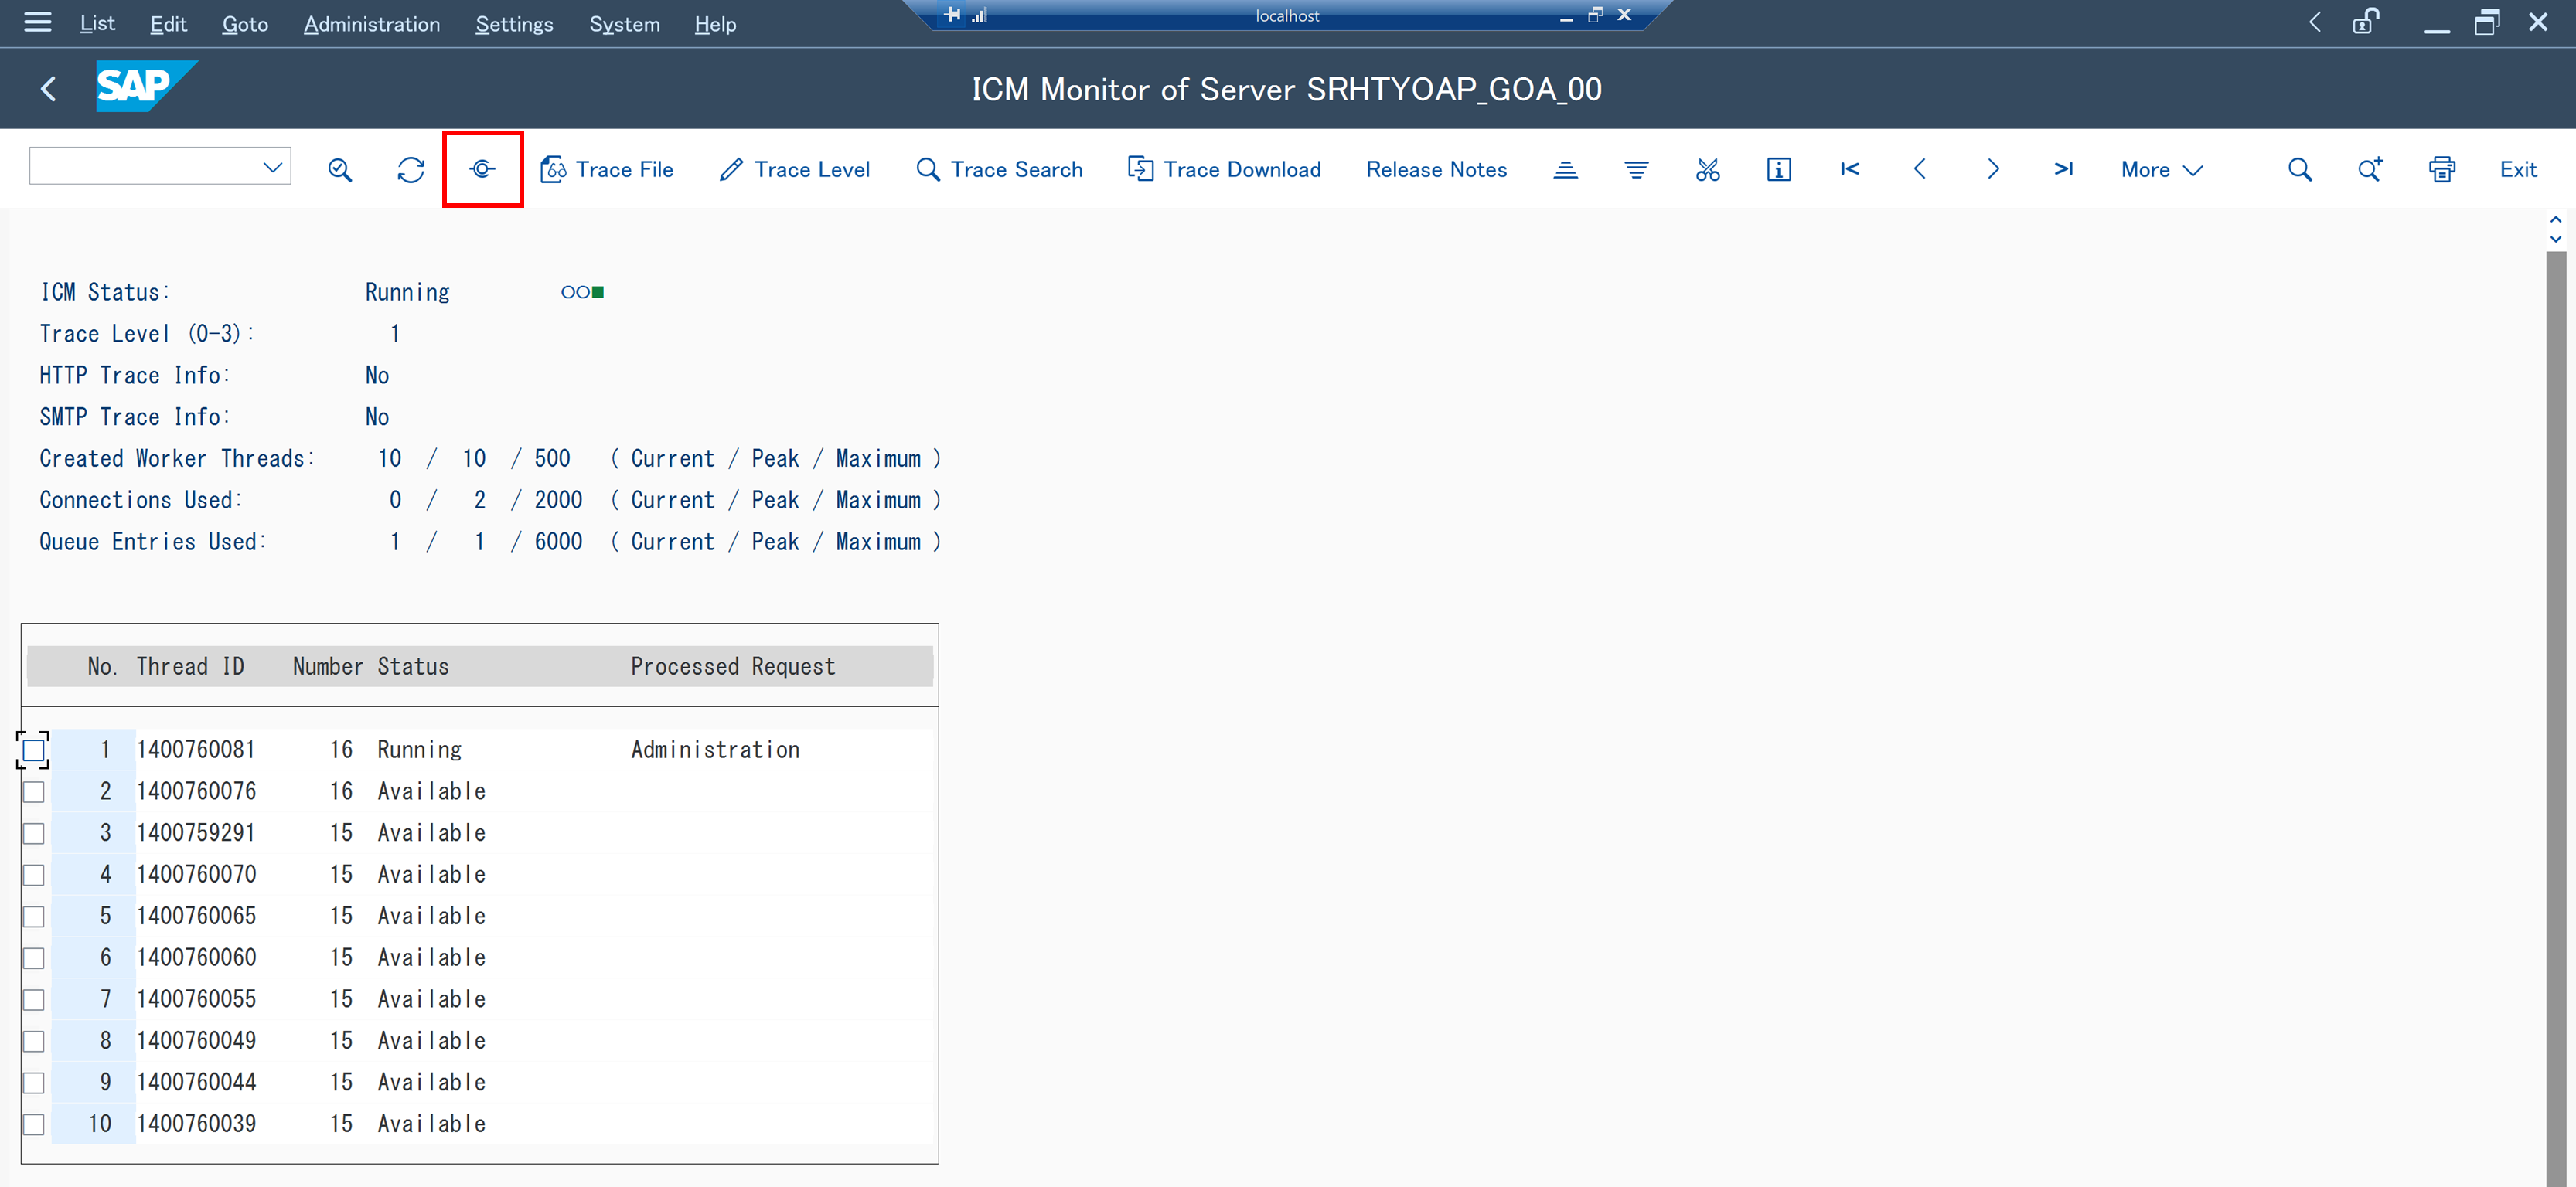Click the details magnifier icon
2576x1187 pixels.
340,170
